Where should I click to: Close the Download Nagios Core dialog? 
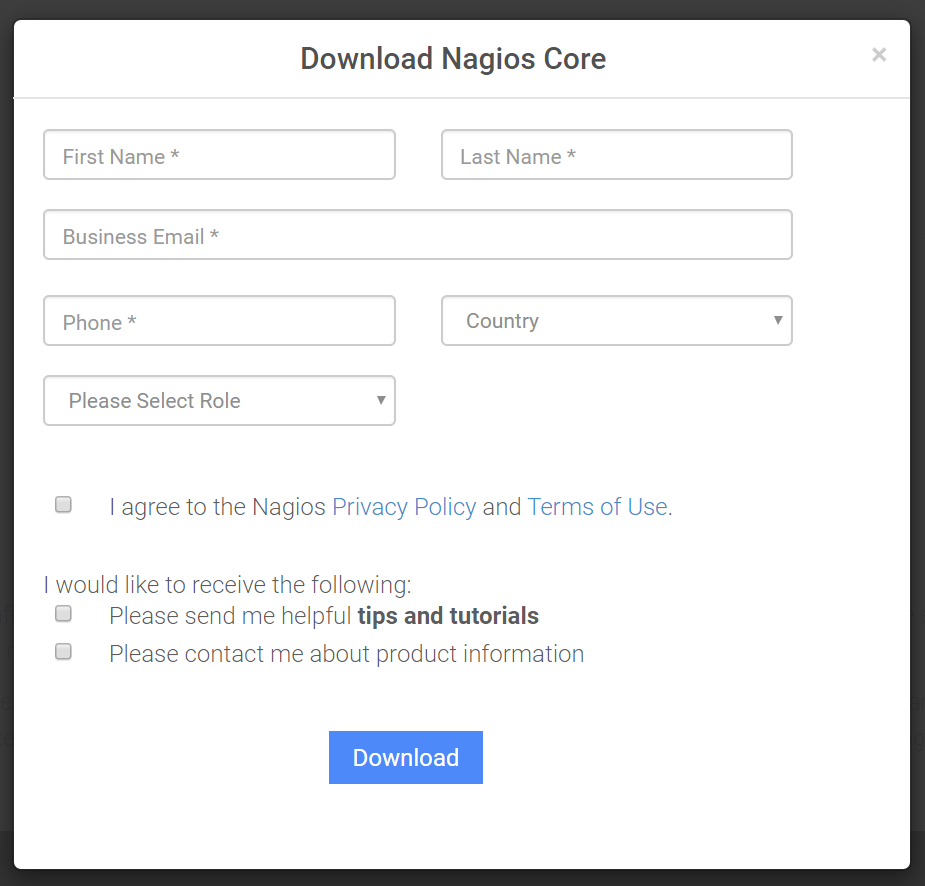[878, 55]
